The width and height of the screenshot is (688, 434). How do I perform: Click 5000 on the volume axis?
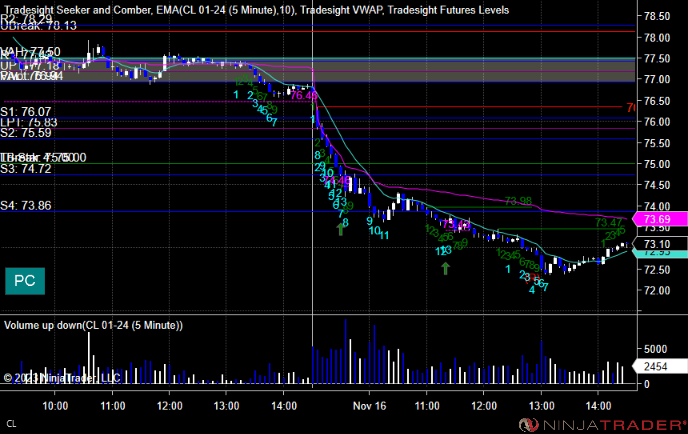point(656,349)
